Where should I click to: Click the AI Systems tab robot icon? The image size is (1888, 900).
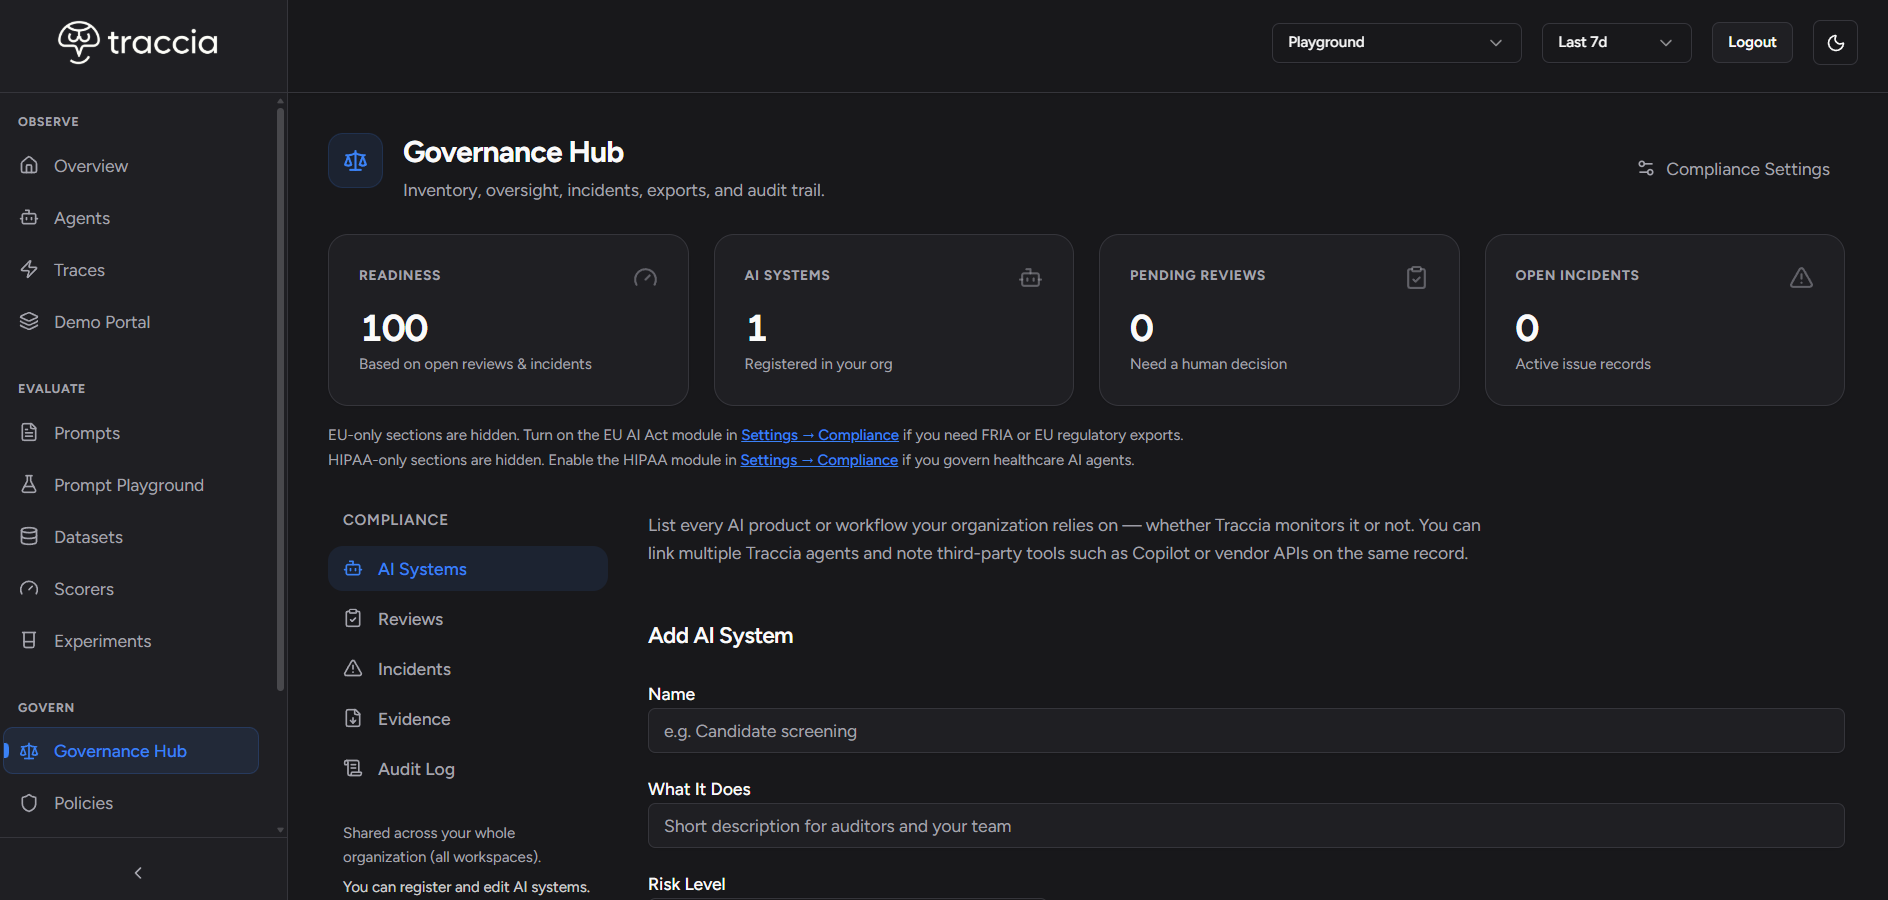[353, 568]
